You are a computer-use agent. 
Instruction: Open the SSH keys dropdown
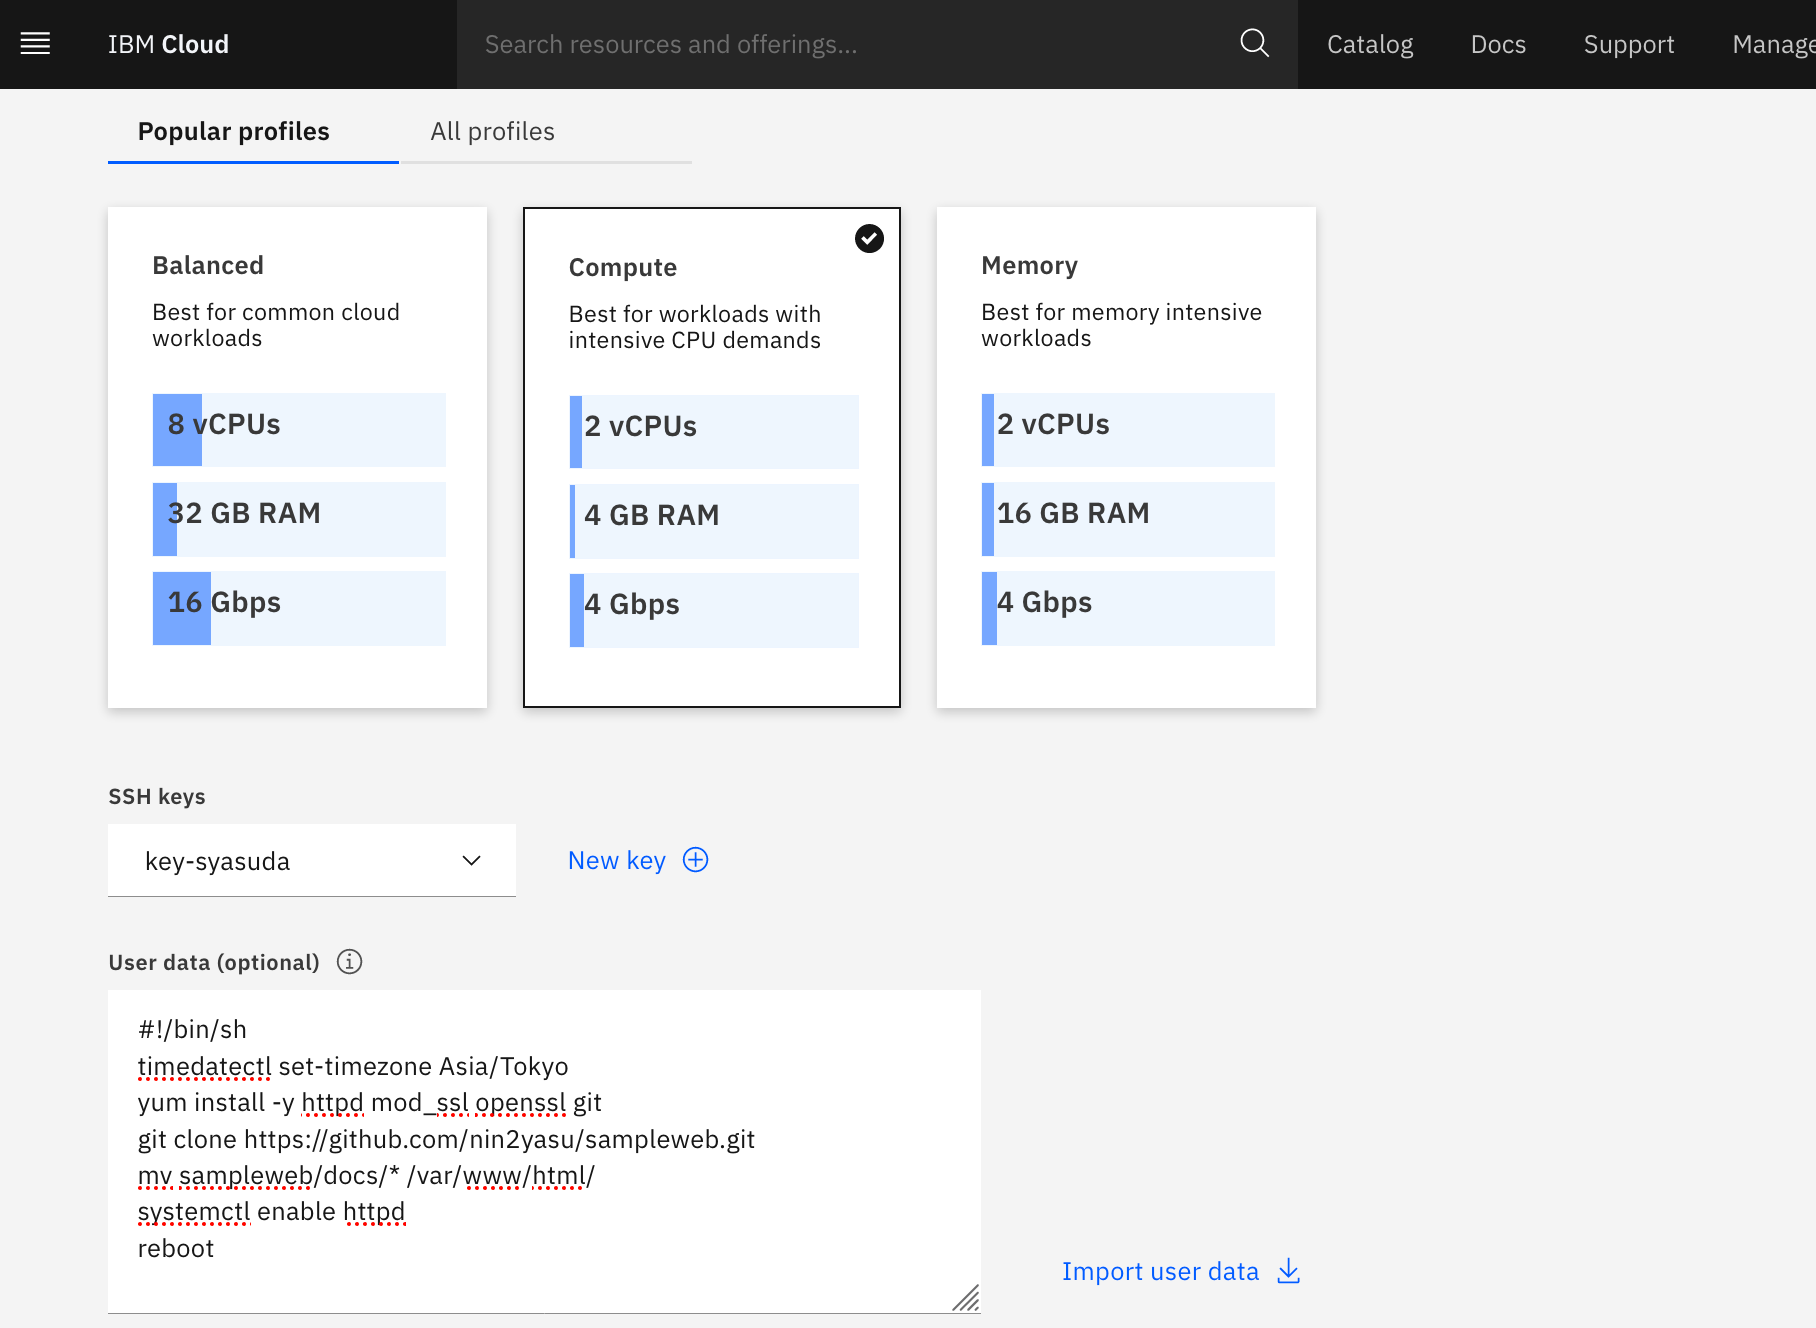pos(311,861)
